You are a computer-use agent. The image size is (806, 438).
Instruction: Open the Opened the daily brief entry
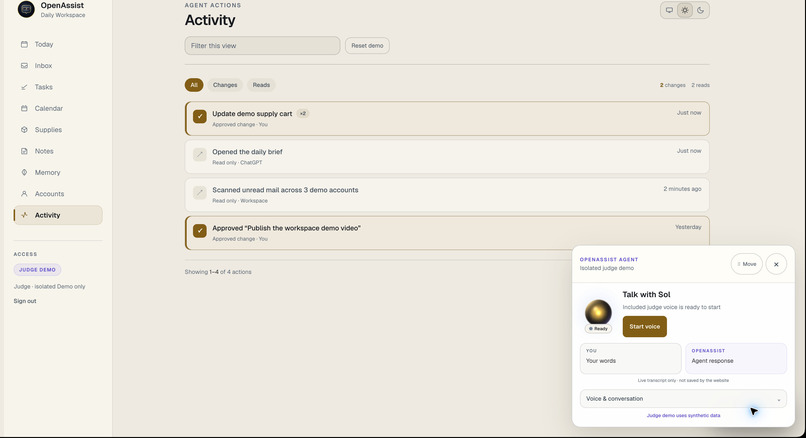pyautogui.click(x=447, y=157)
